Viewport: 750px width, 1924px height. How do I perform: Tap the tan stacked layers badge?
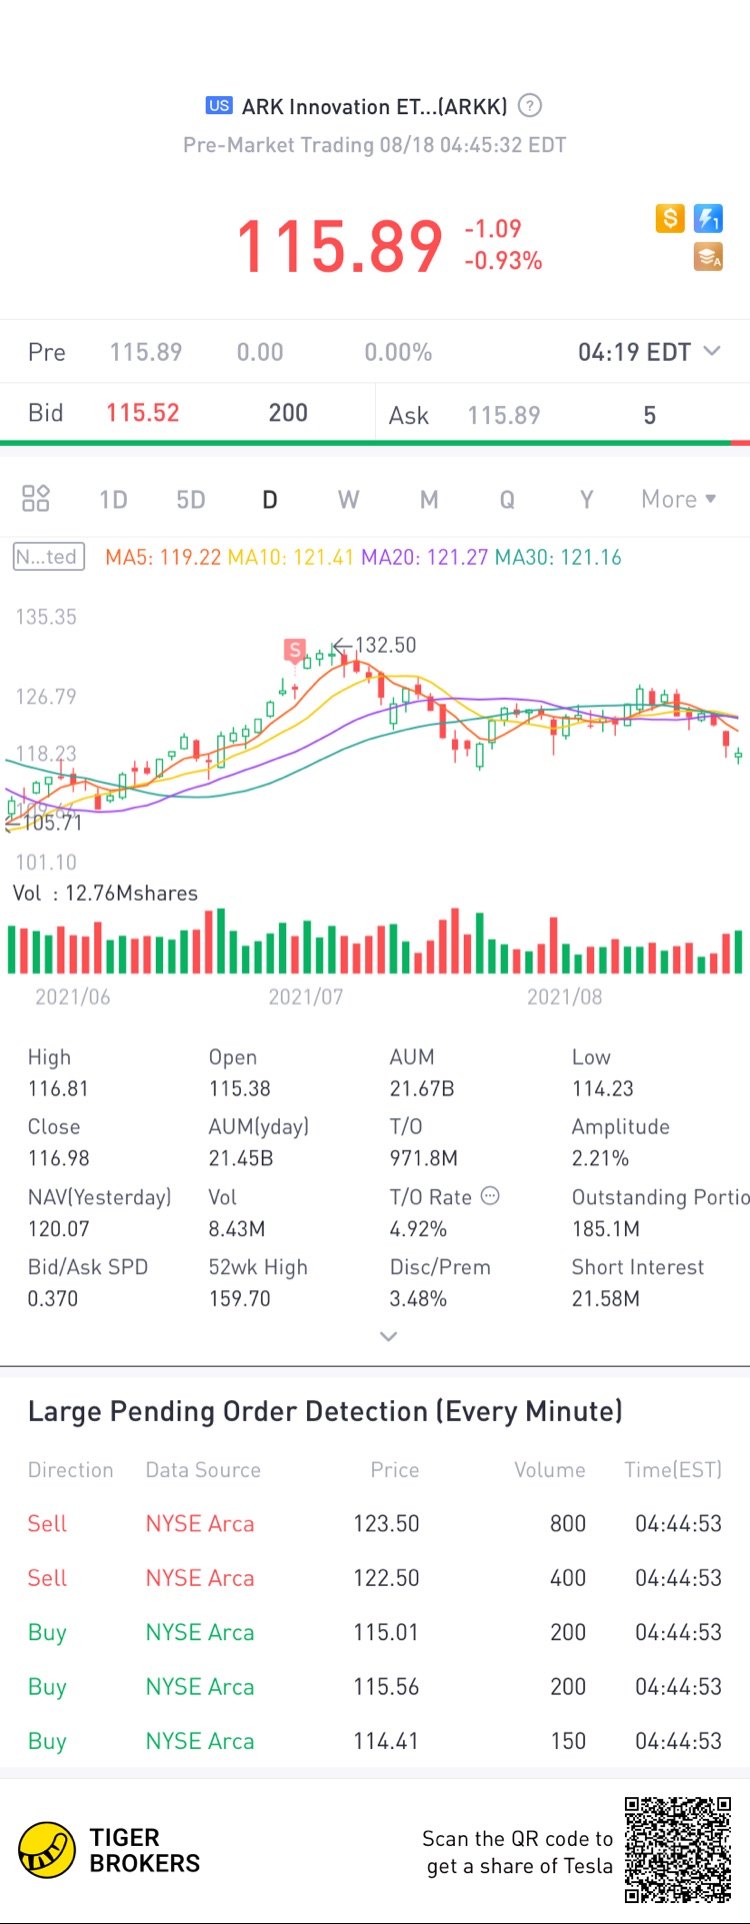coord(708,257)
